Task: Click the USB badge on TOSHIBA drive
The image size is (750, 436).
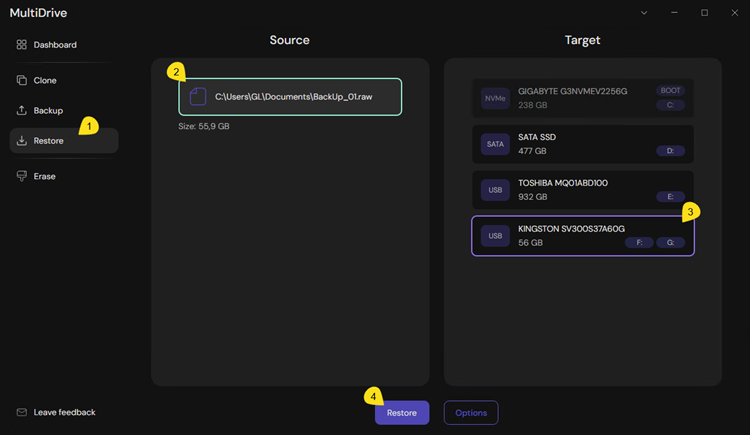Action: tap(495, 190)
